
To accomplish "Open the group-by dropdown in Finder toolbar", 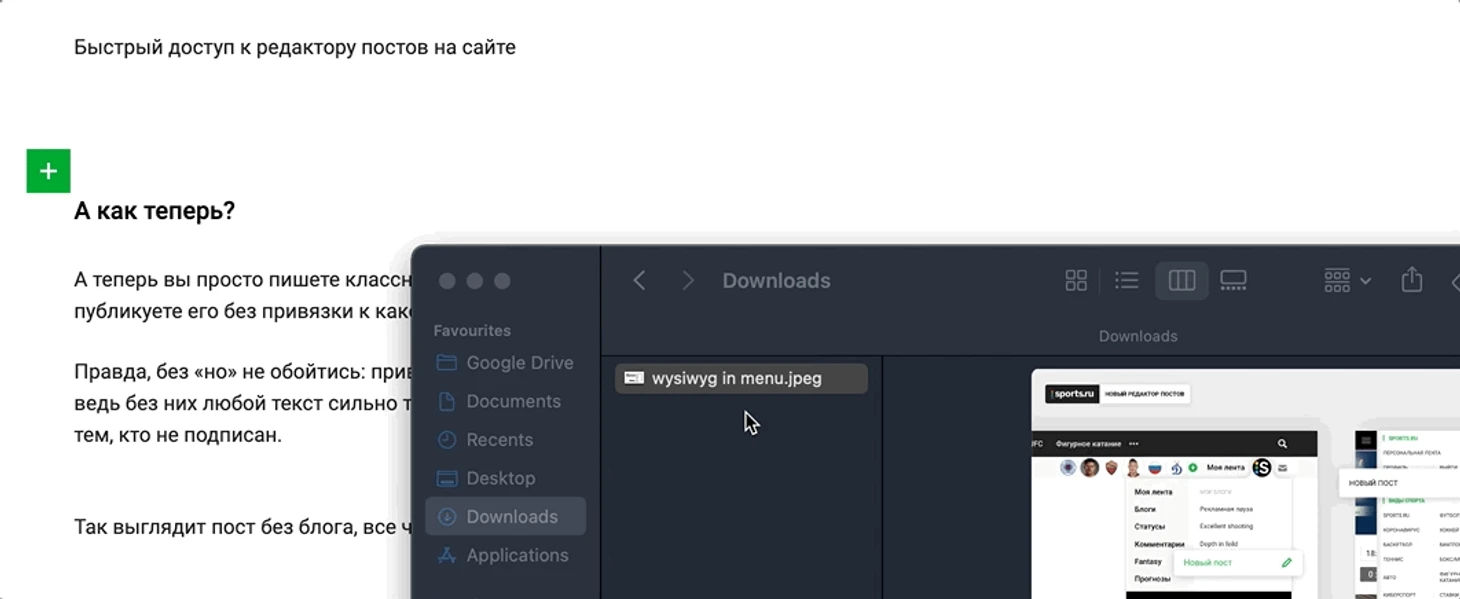I will pyautogui.click(x=1346, y=281).
